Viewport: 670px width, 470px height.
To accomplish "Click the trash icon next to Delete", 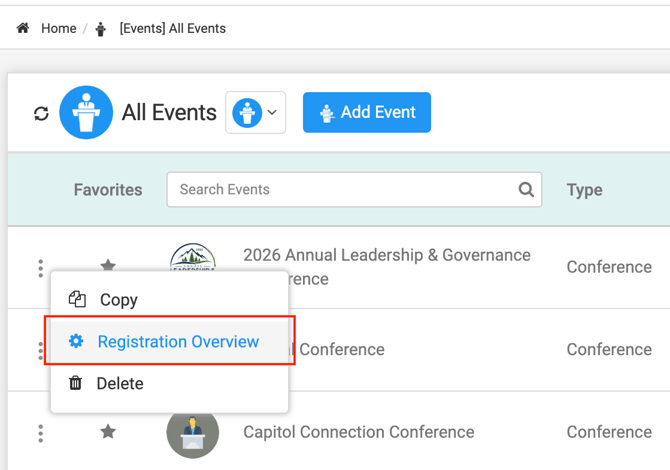I will click(76, 383).
